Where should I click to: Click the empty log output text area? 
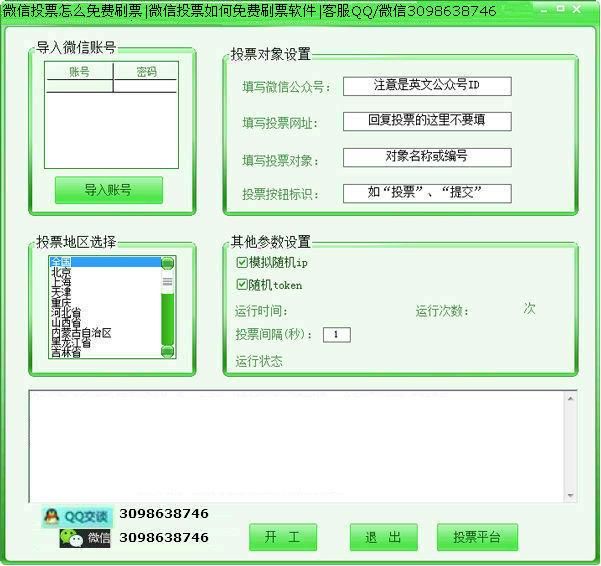(297, 446)
